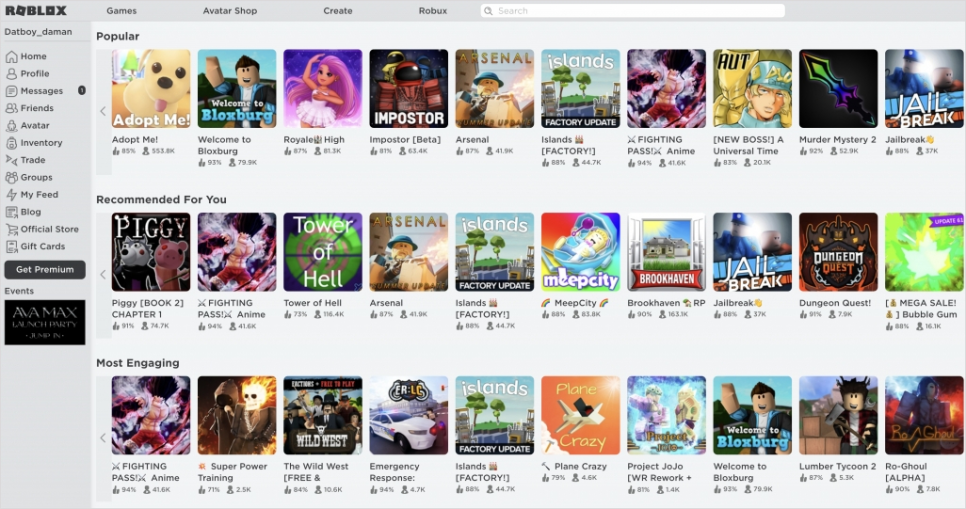Click the Get Premium button

point(45,269)
